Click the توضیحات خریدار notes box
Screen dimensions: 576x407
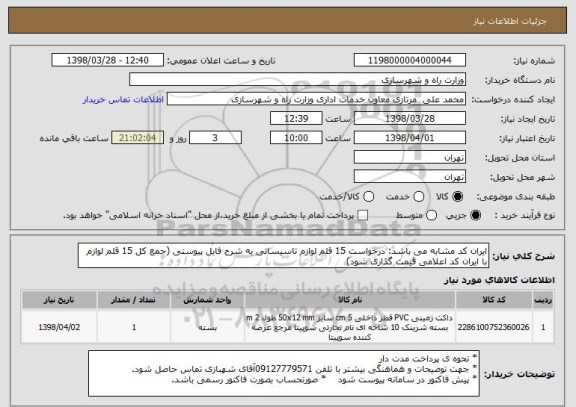(x=284, y=374)
